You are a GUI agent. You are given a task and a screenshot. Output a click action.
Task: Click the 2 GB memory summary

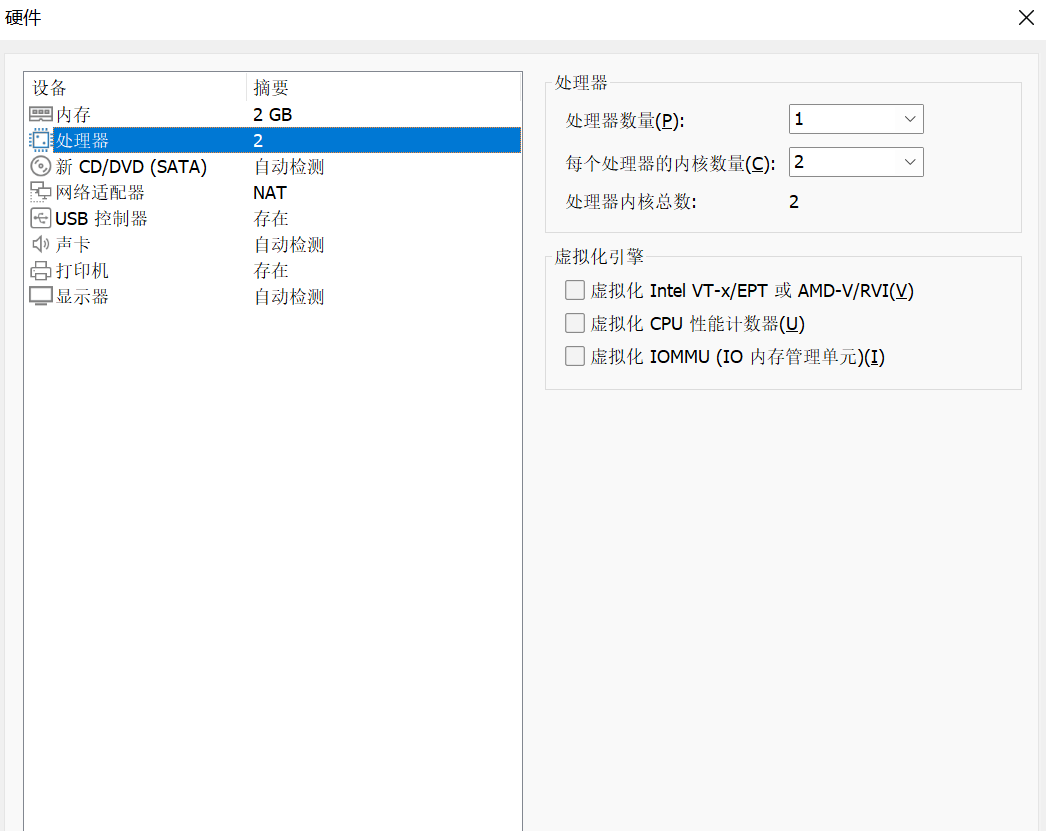[273, 115]
